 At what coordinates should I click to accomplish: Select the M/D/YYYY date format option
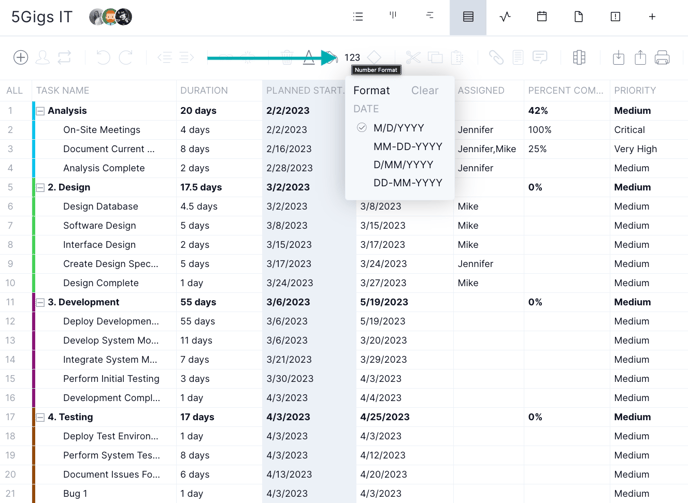pos(399,128)
